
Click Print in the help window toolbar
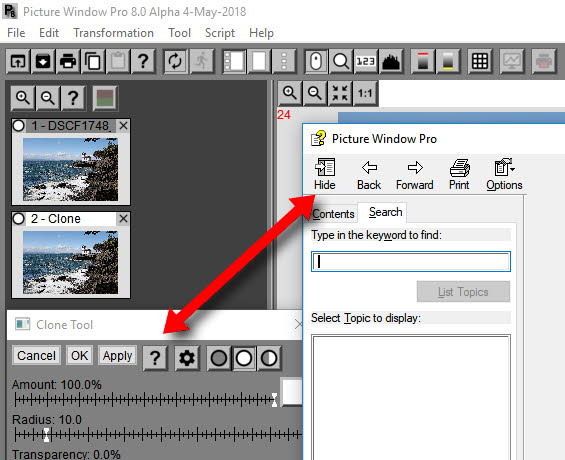[x=459, y=174]
